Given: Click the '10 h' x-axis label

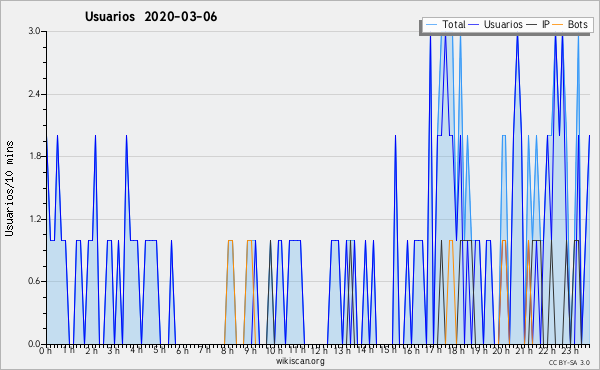Looking at the screenshot, I should 274,351.
